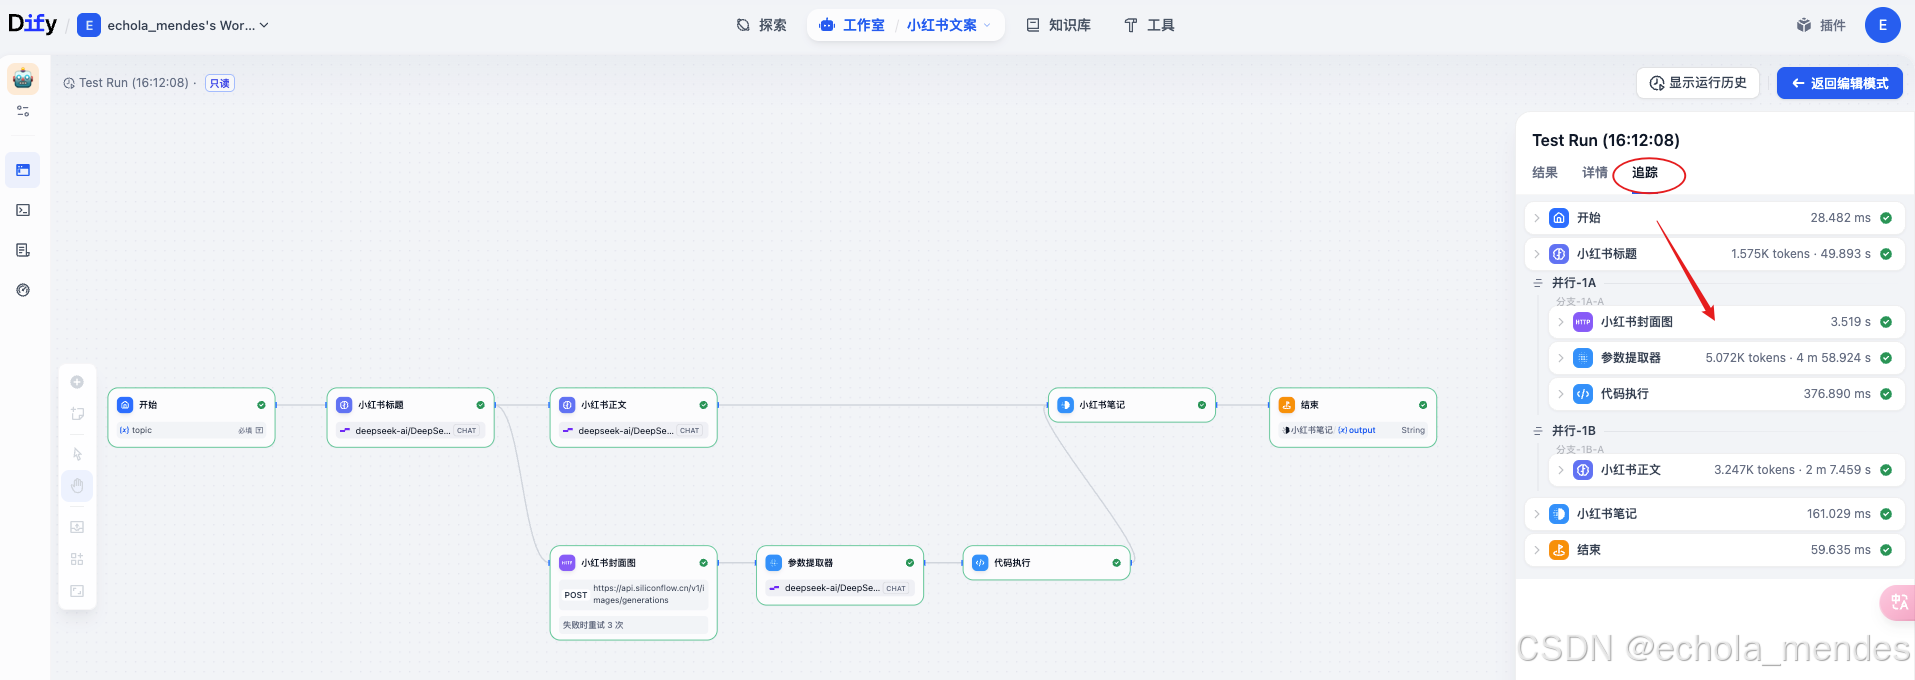Click the 显示运行历史 button
Screen dimensions: 1915x680
tap(1698, 83)
